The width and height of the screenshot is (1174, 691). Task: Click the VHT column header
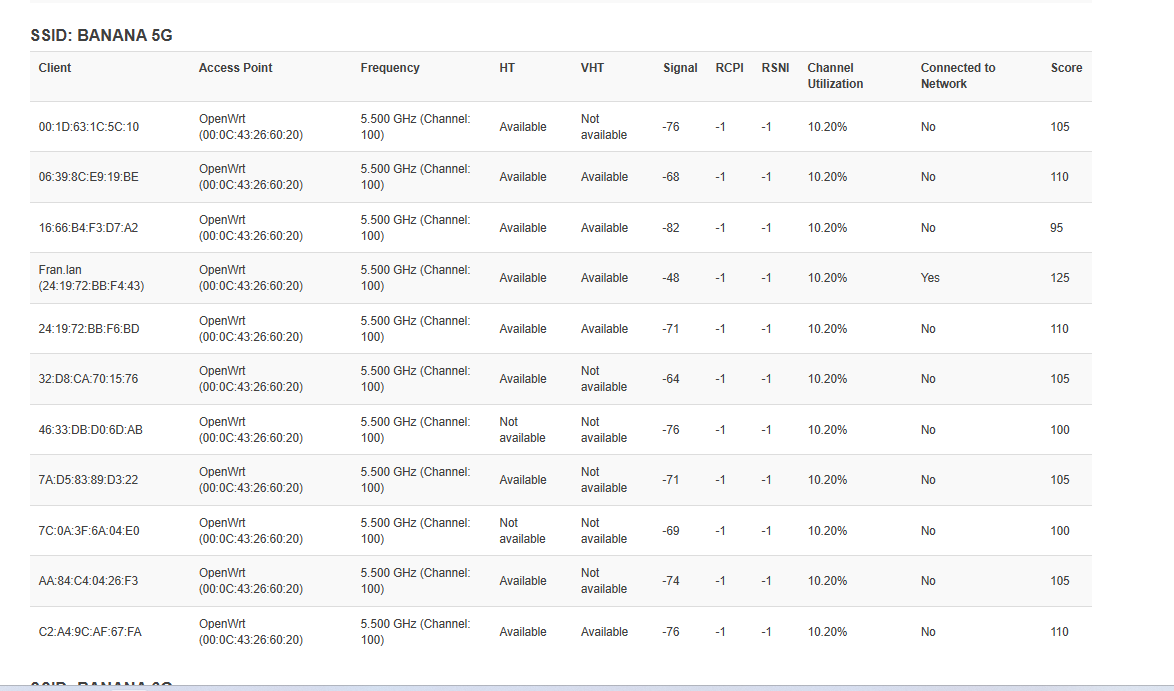592,68
